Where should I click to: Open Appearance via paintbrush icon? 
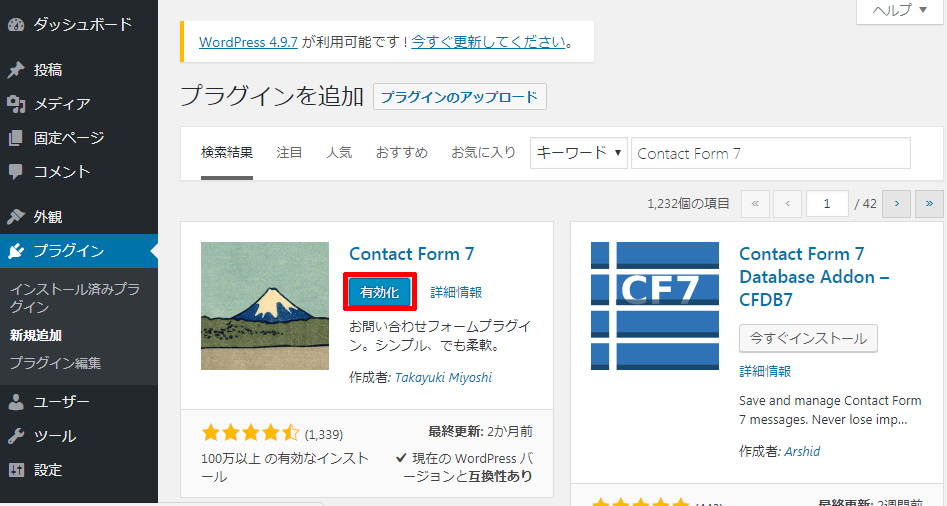(16, 217)
